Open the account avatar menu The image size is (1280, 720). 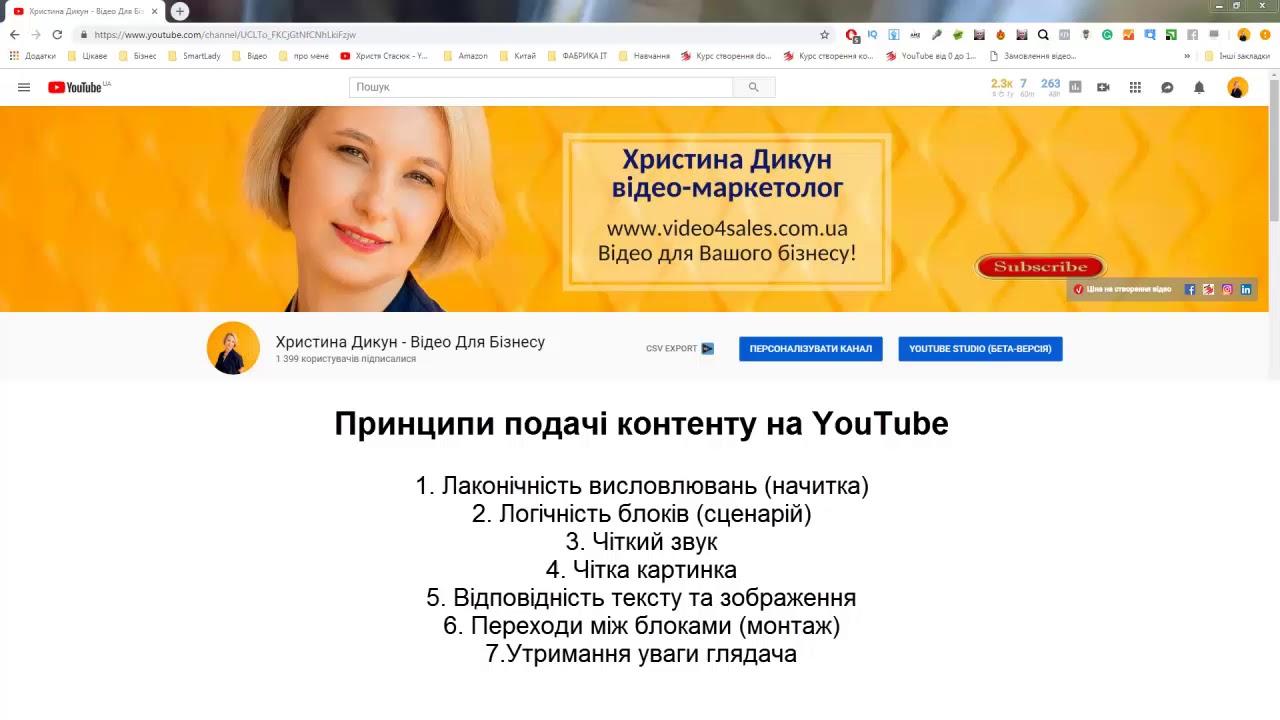pyautogui.click(x=1238, y=87)
